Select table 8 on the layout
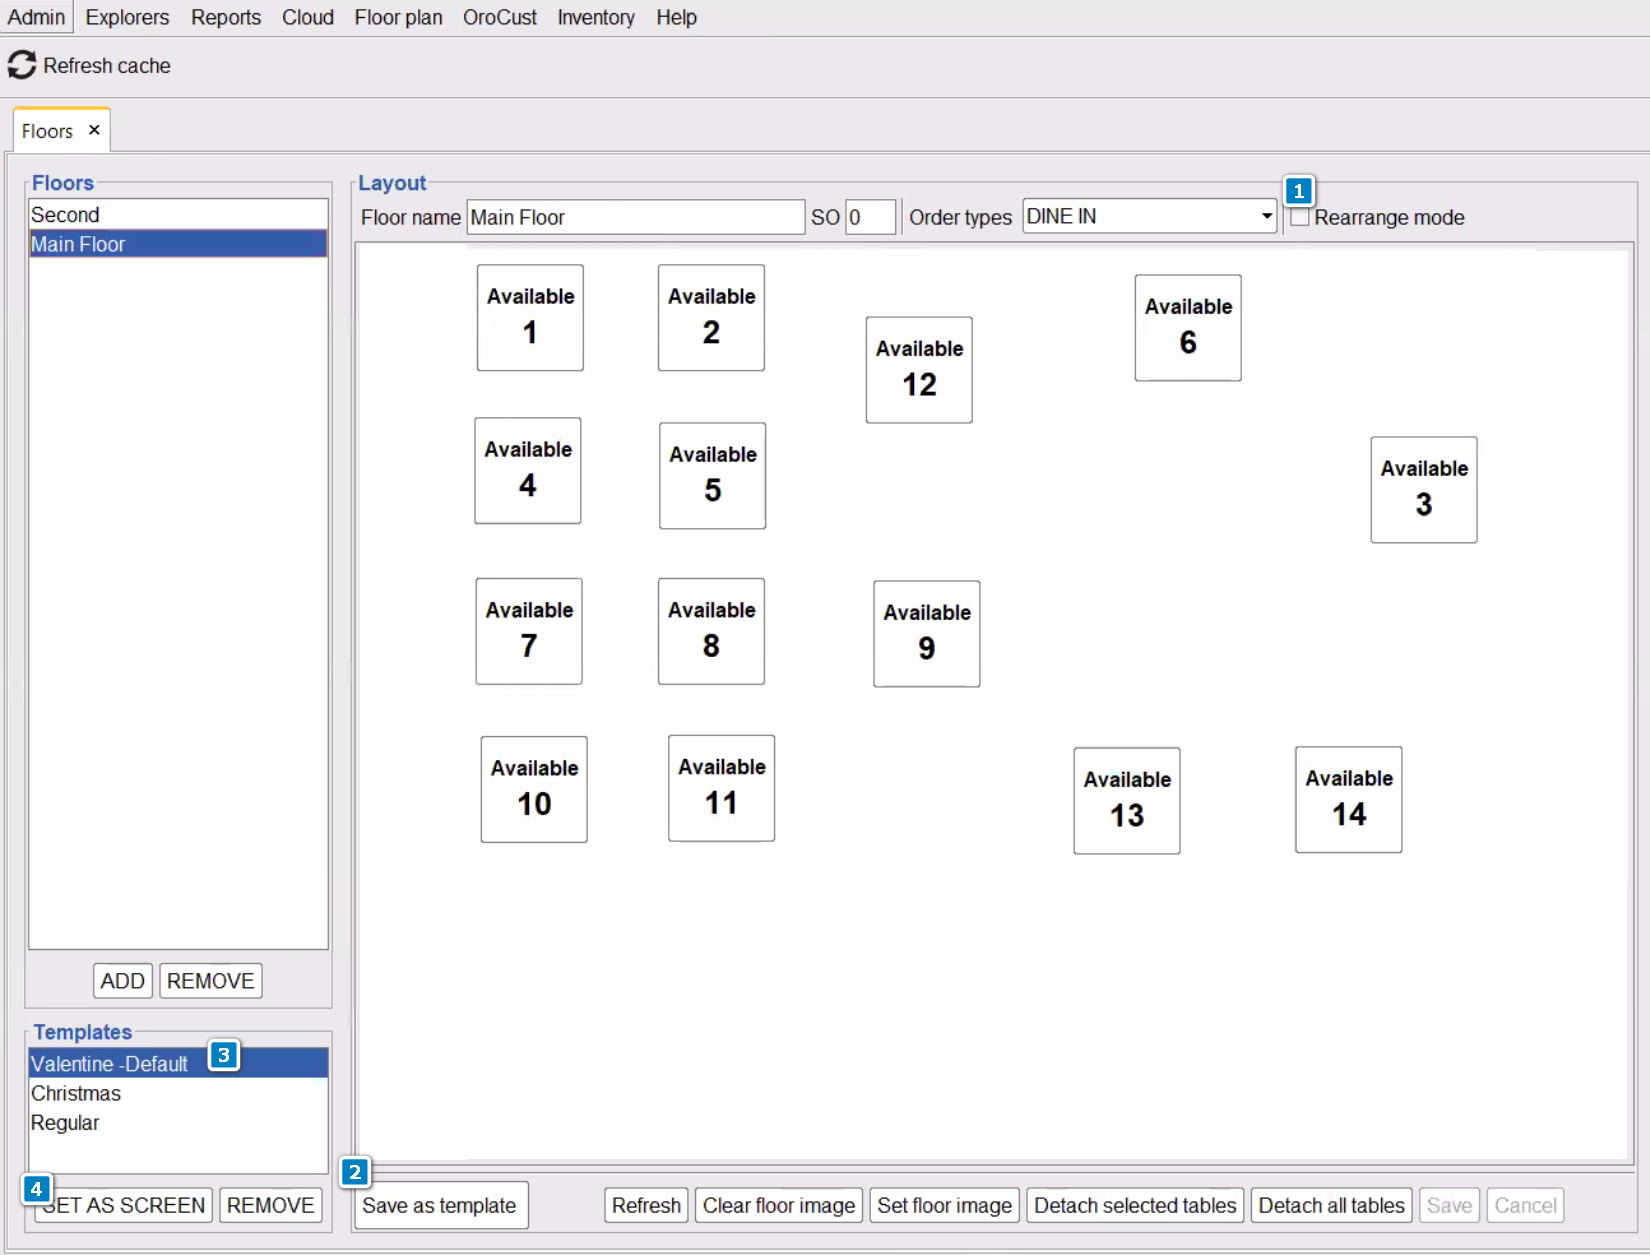Screen dimensions: 1650x1255 pyautogui.click(x=711, y=632)
